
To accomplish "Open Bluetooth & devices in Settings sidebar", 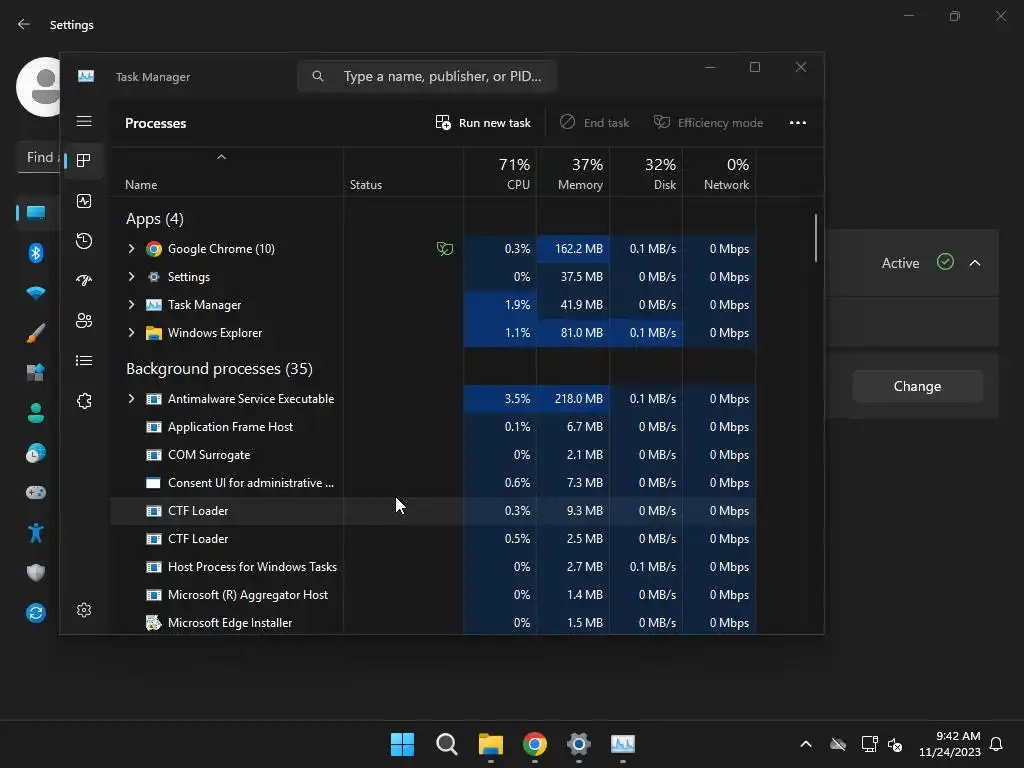I will pyautogui.click(x=36, y=253).
